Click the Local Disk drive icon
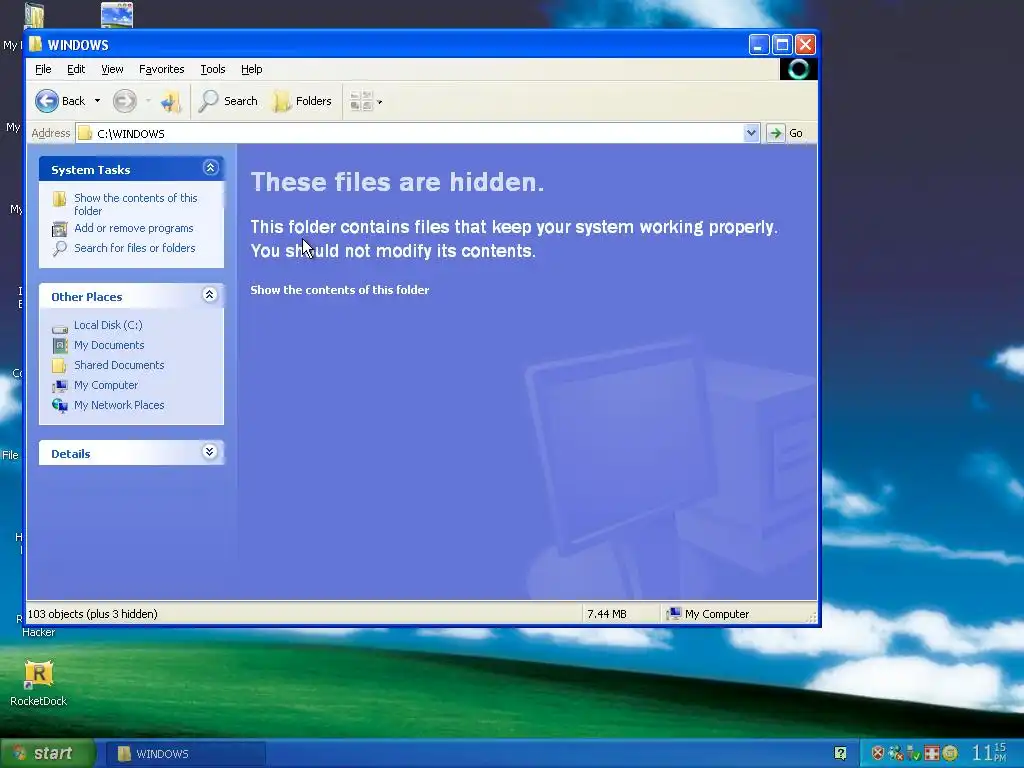1024x768 pixels. (x=59, y=327)
